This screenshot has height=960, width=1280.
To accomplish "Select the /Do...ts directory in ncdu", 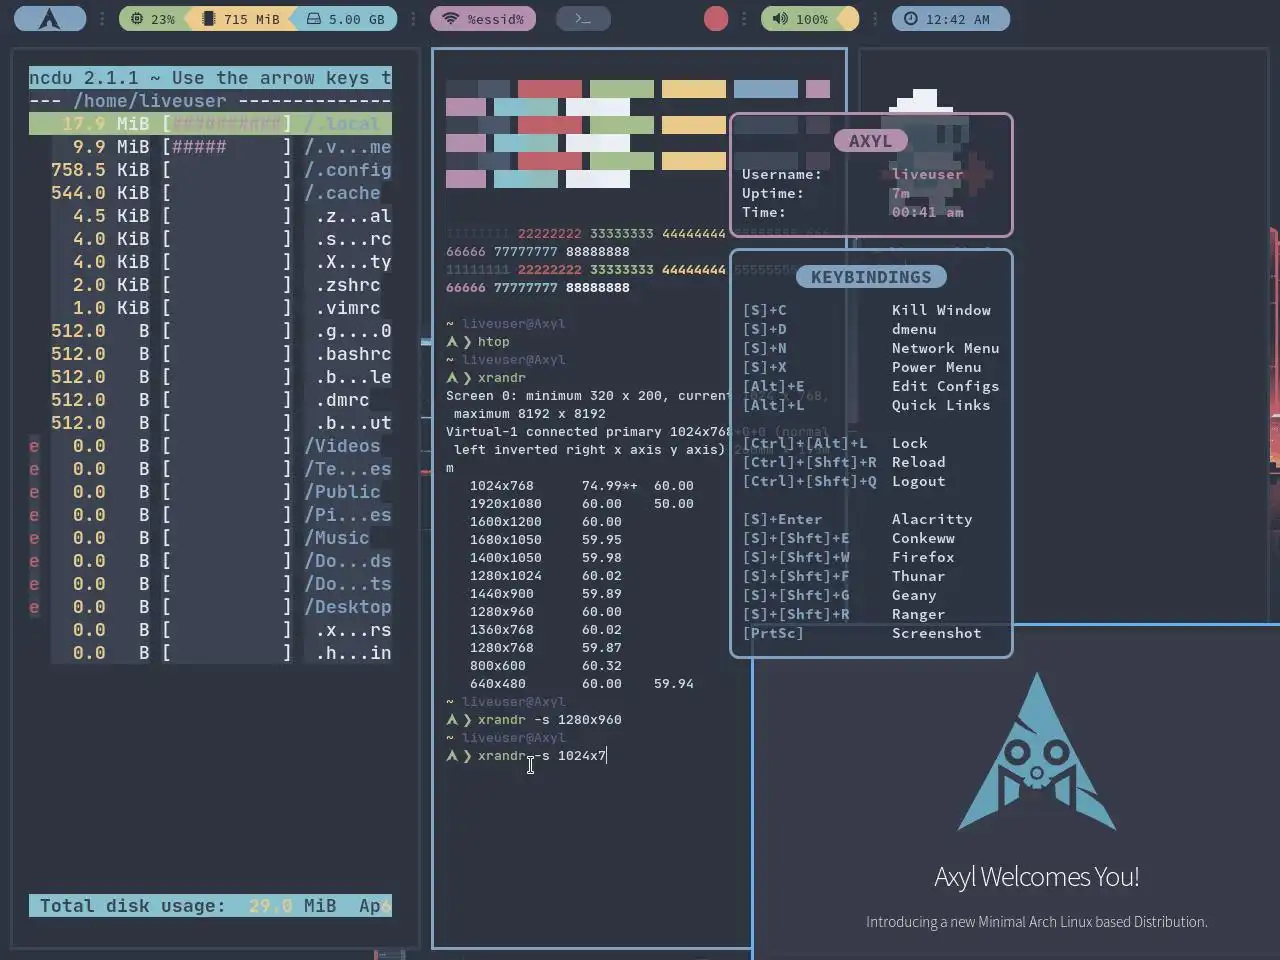I will pos(210,584).
